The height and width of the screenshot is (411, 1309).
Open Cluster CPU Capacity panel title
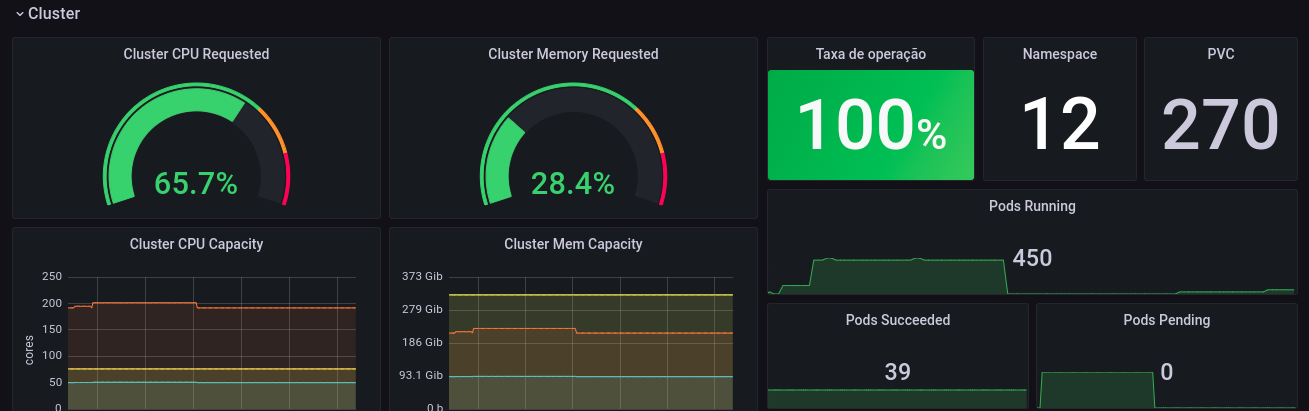coord(197,243)
